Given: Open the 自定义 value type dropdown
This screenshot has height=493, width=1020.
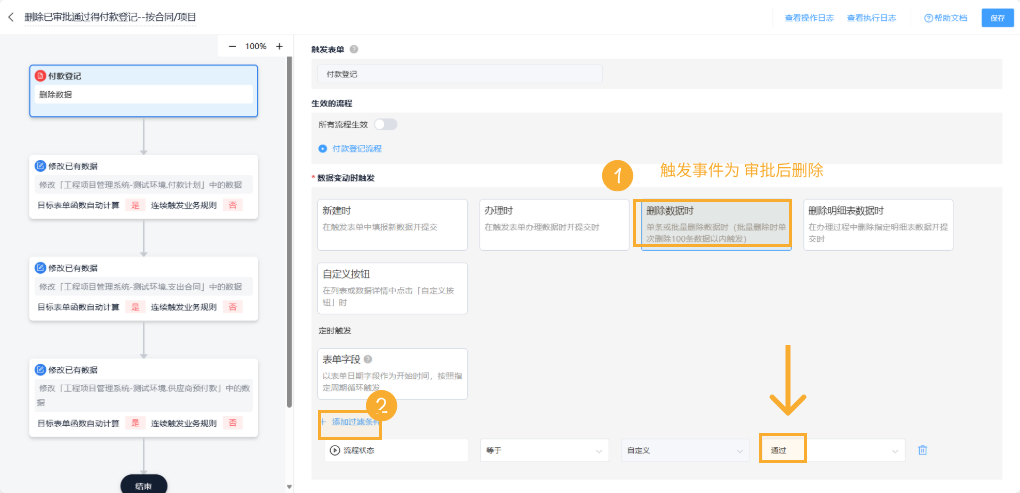Looking at the screenshot, I should pyautogui.click(x=684, y=450).
